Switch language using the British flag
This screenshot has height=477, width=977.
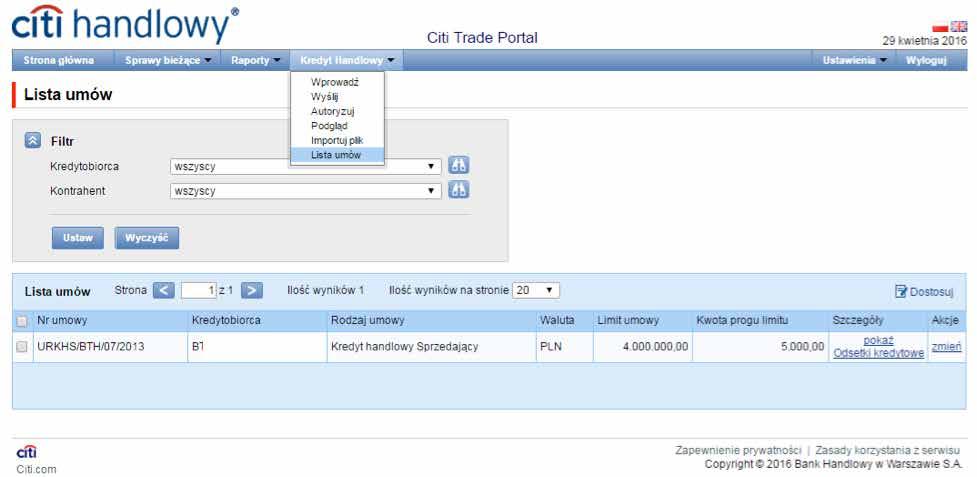click(958, 27)
